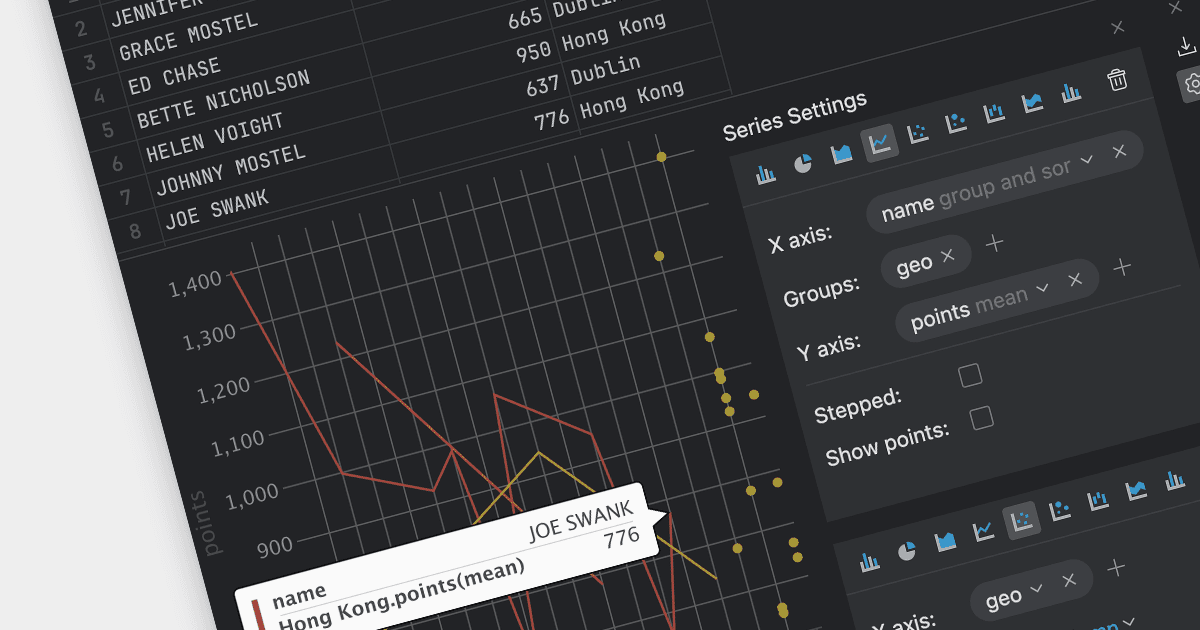
Task: Enable the Stepped checkbox
Action: click(970, 376)
